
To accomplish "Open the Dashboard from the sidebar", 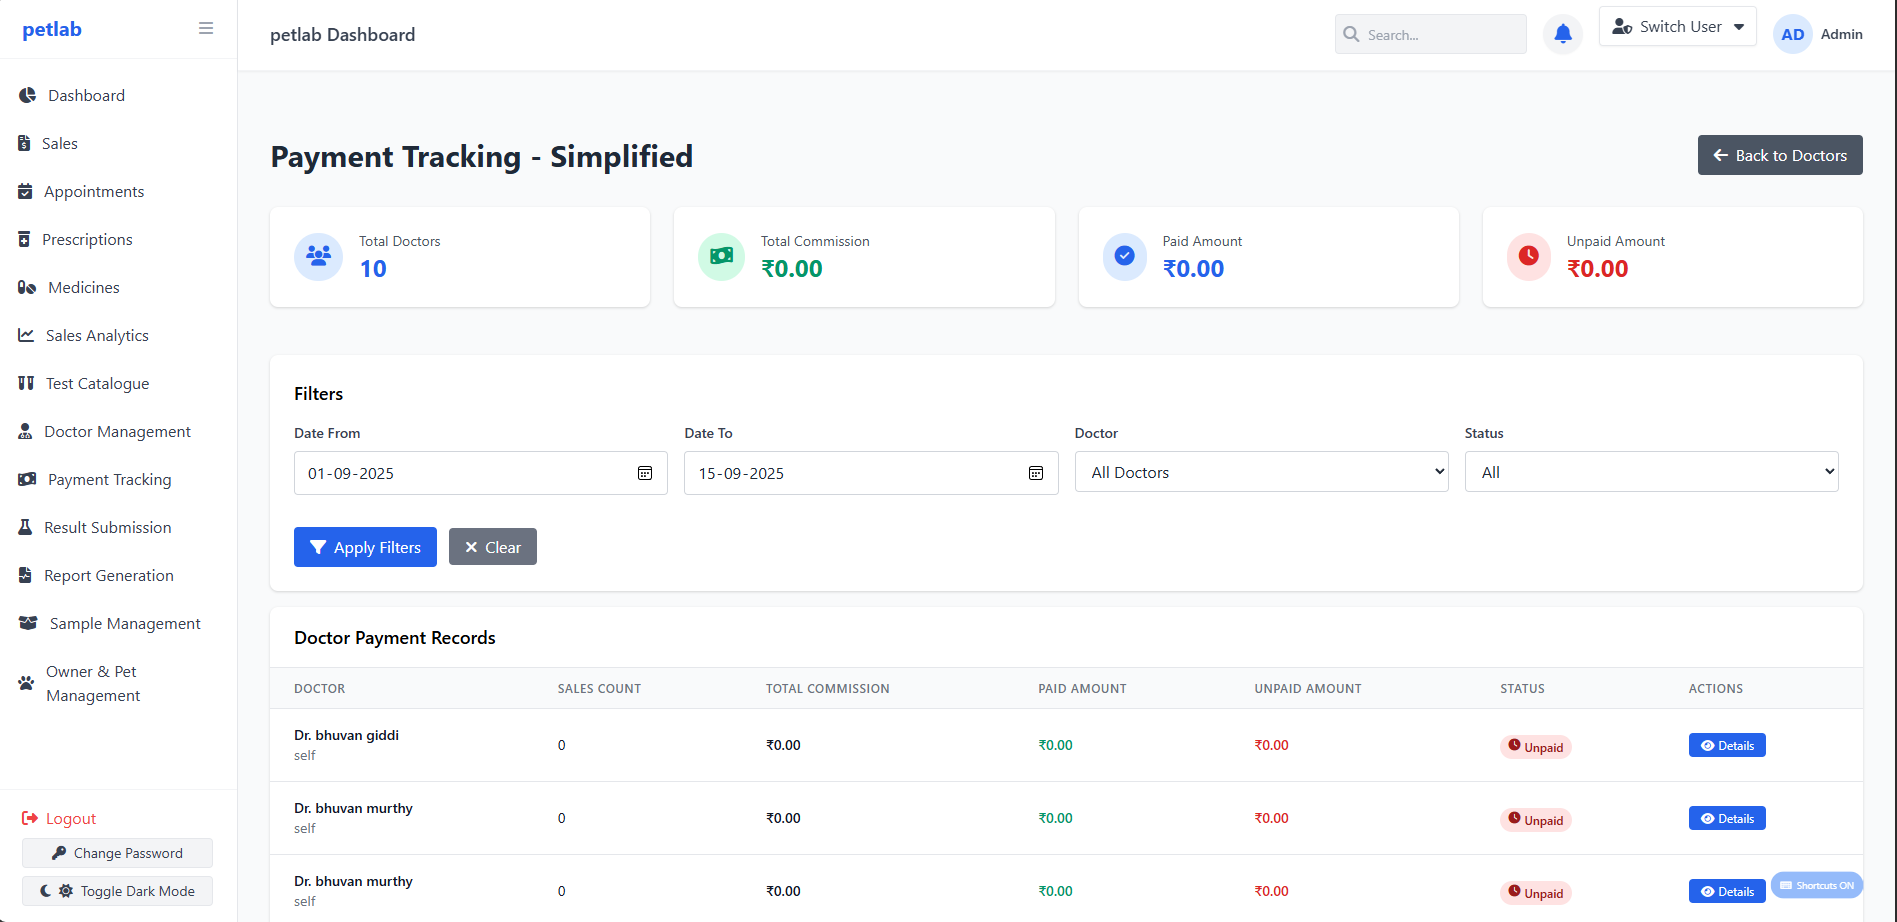I will pyautogui.click(x=26, y=95).
